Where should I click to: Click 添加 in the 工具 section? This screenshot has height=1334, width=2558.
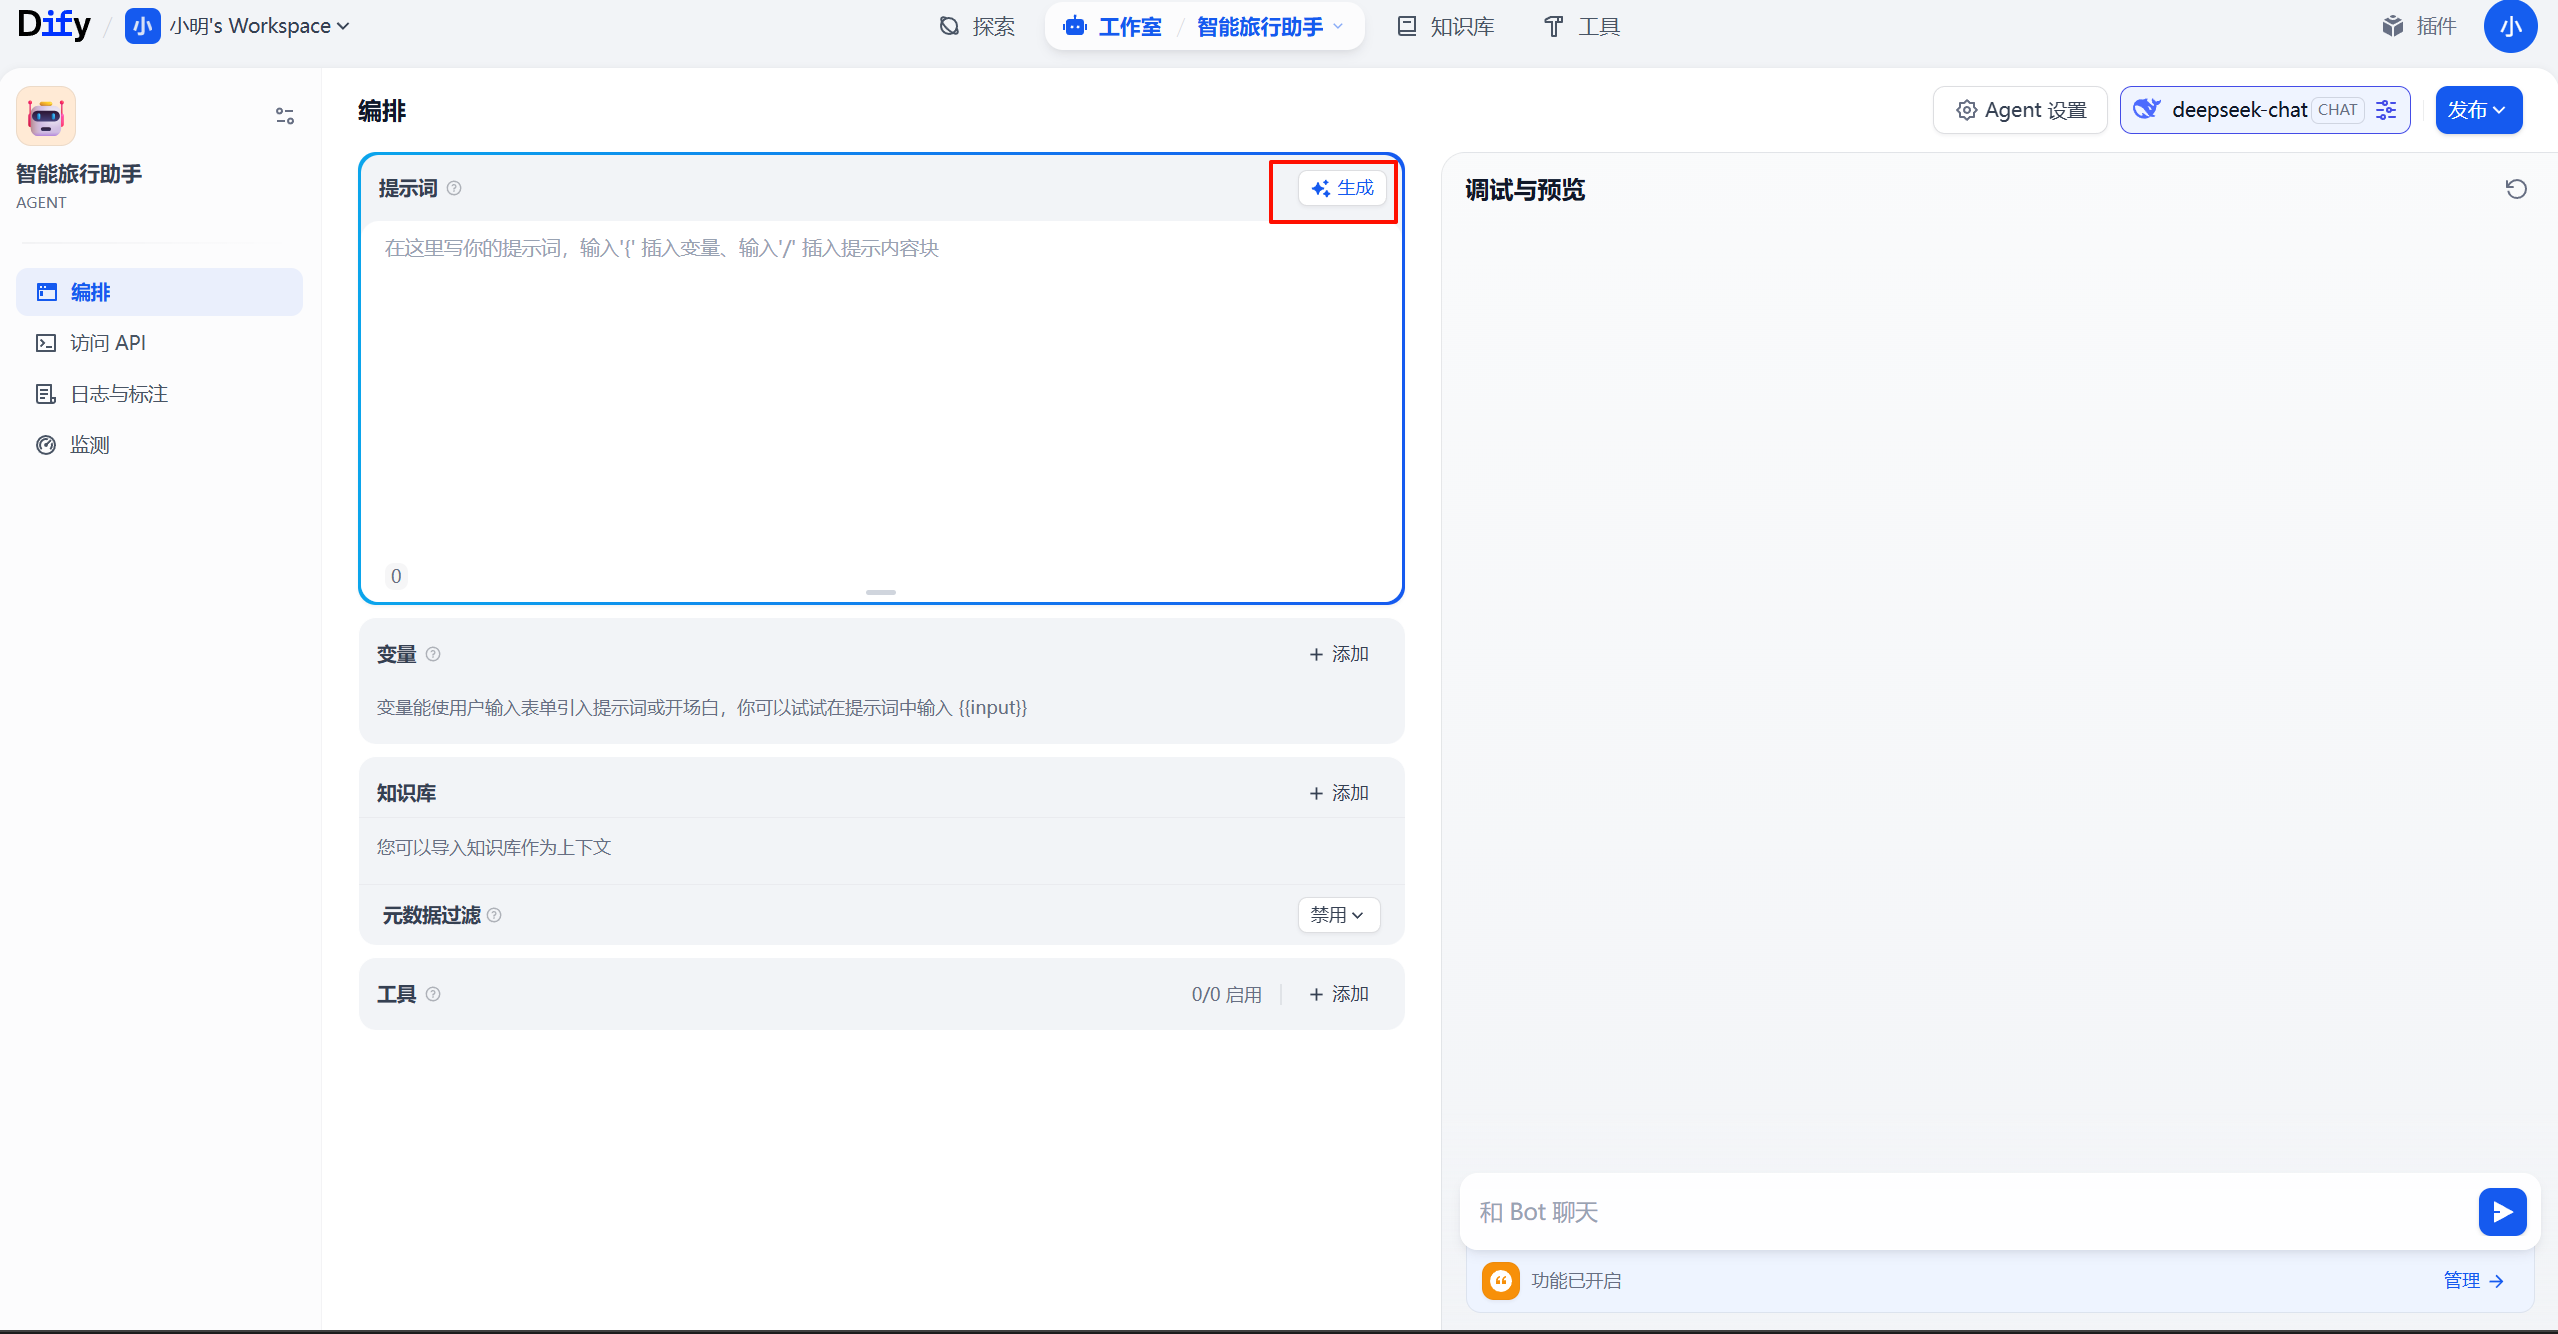point(1339,994)
